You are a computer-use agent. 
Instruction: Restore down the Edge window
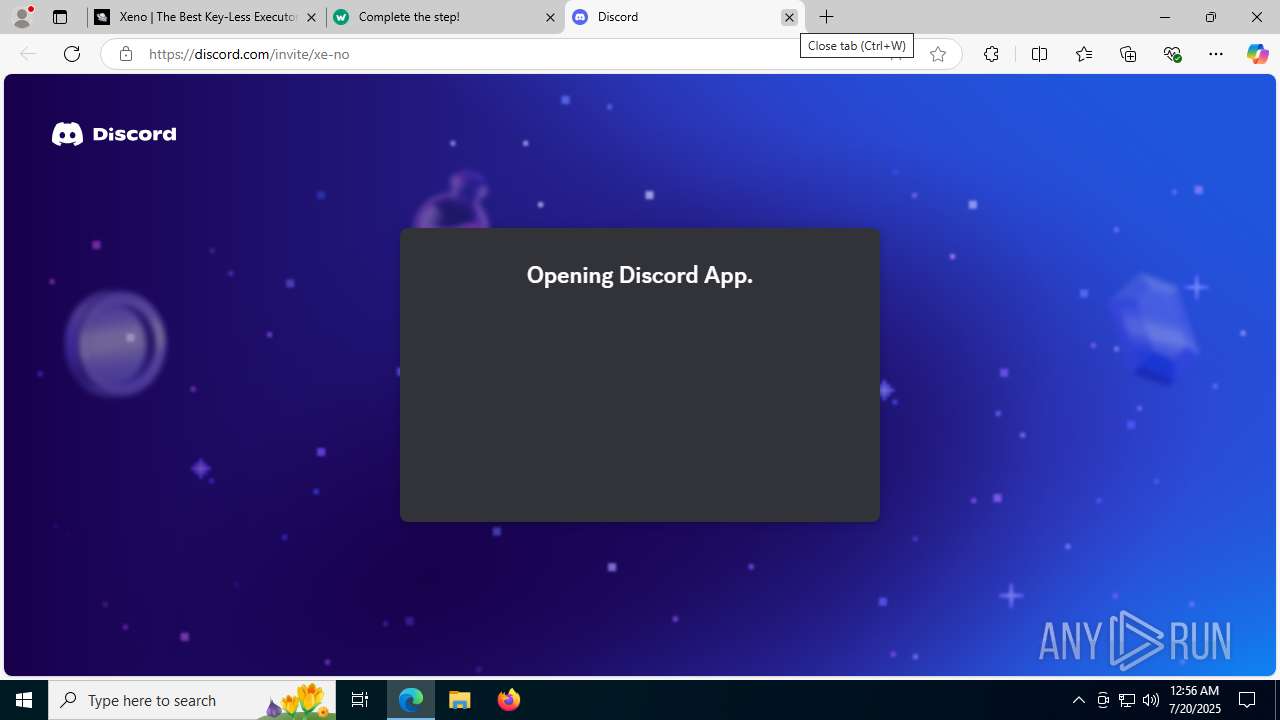coord(1211,17)
